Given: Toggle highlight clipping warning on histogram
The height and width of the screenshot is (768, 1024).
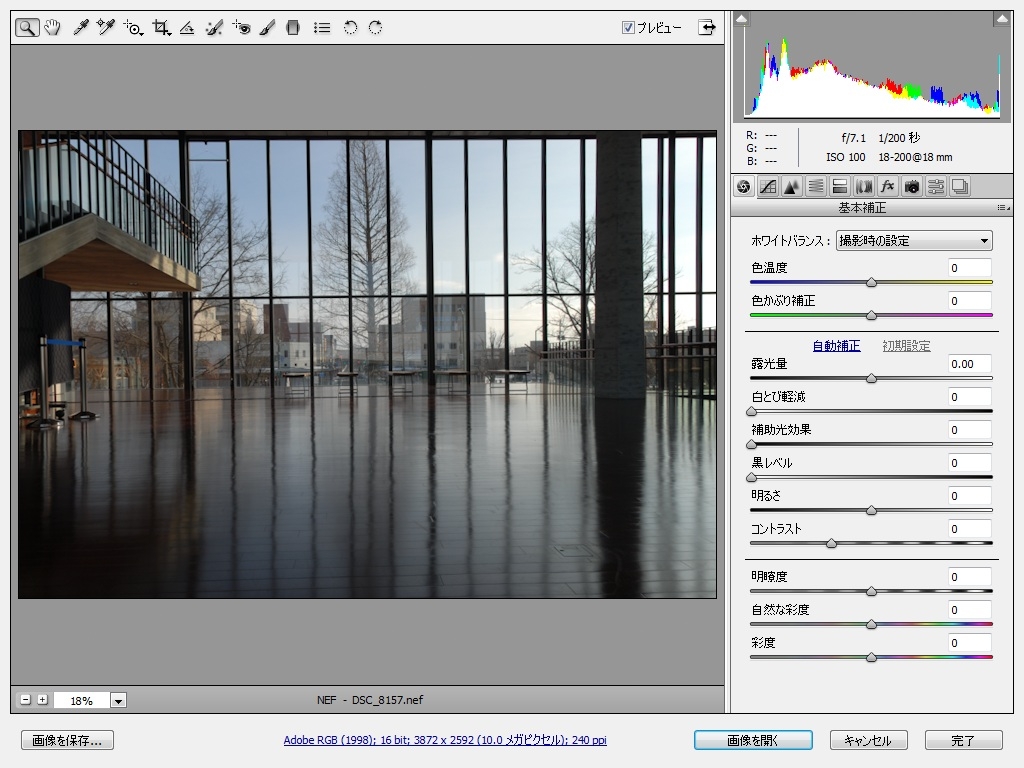Looking at the screenshot, I should click(1001, 19).
